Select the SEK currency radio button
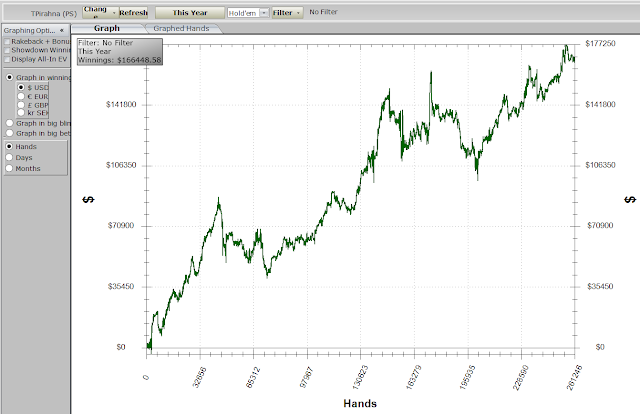The height and width of the screenshot is (414, 640). [x=21, y=113]
